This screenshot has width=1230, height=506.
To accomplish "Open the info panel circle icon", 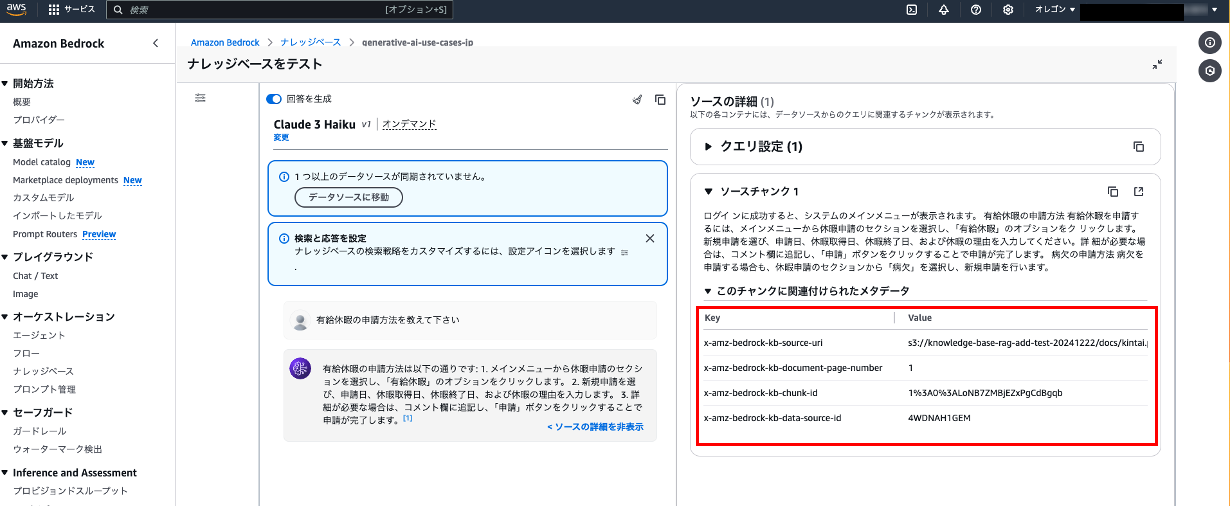I will point(1210,43).
